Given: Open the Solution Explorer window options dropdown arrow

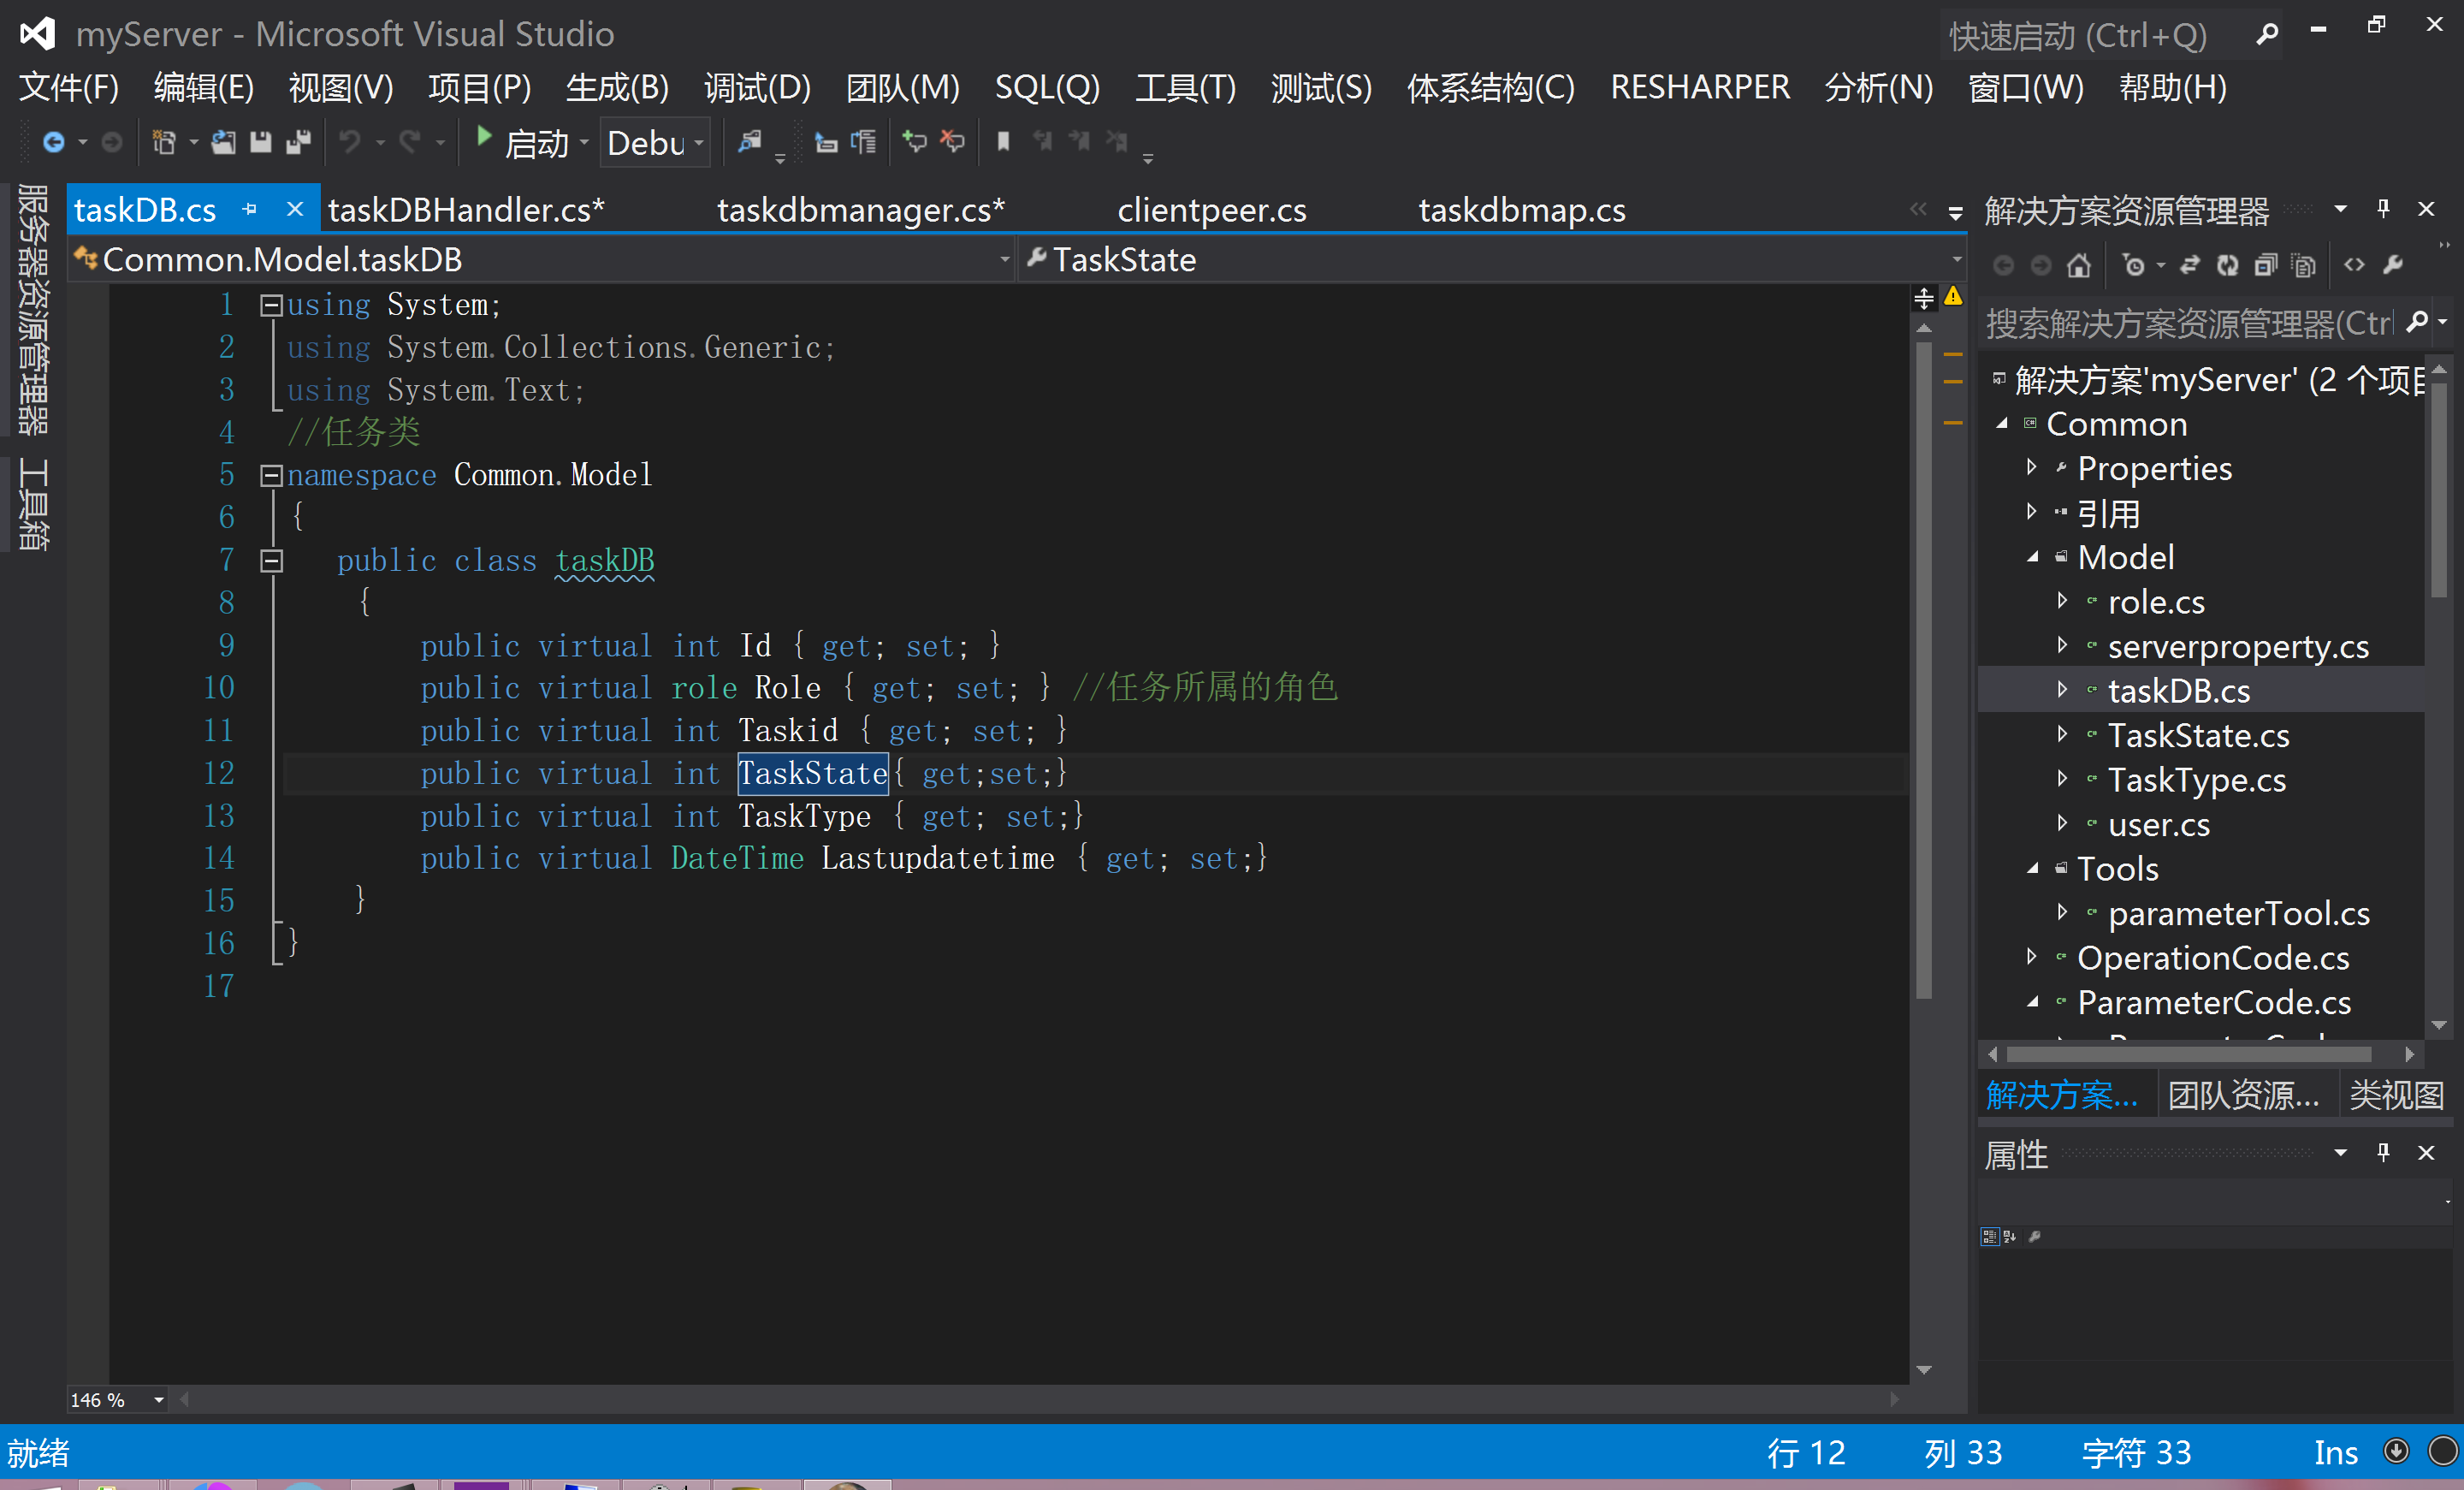Looking at the screenshot, I should (2340, 209).
